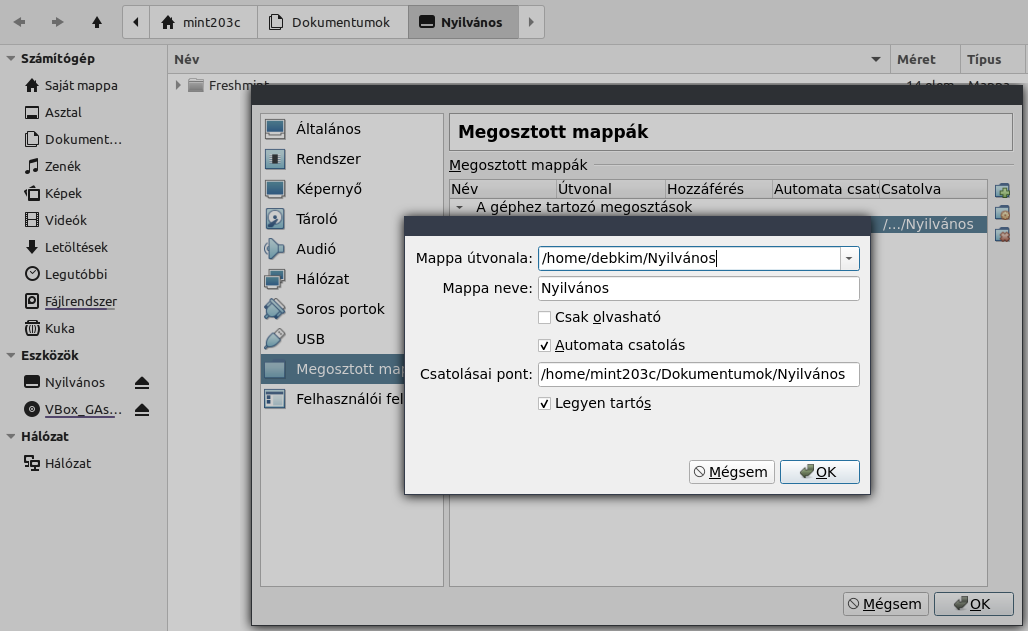The width and height of the screenshot is (1028, 631).
Task: Collapse the Eszközök sidebar section
Action: pos(10,356)
